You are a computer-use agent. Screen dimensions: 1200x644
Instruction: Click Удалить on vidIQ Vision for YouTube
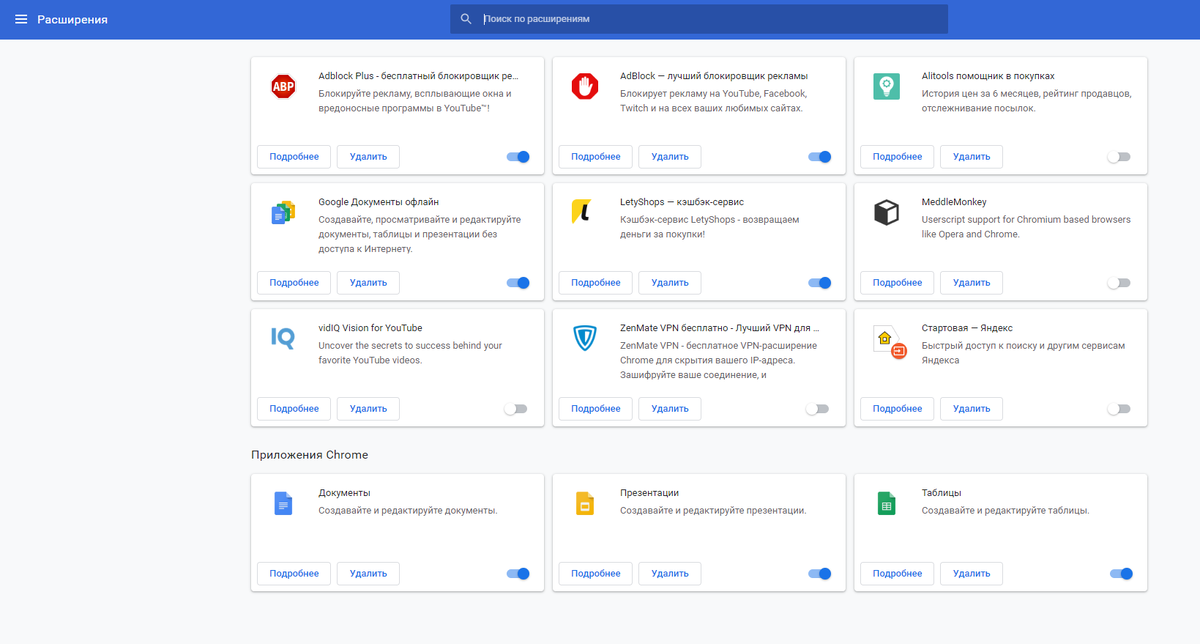click(x=367, y=408)
